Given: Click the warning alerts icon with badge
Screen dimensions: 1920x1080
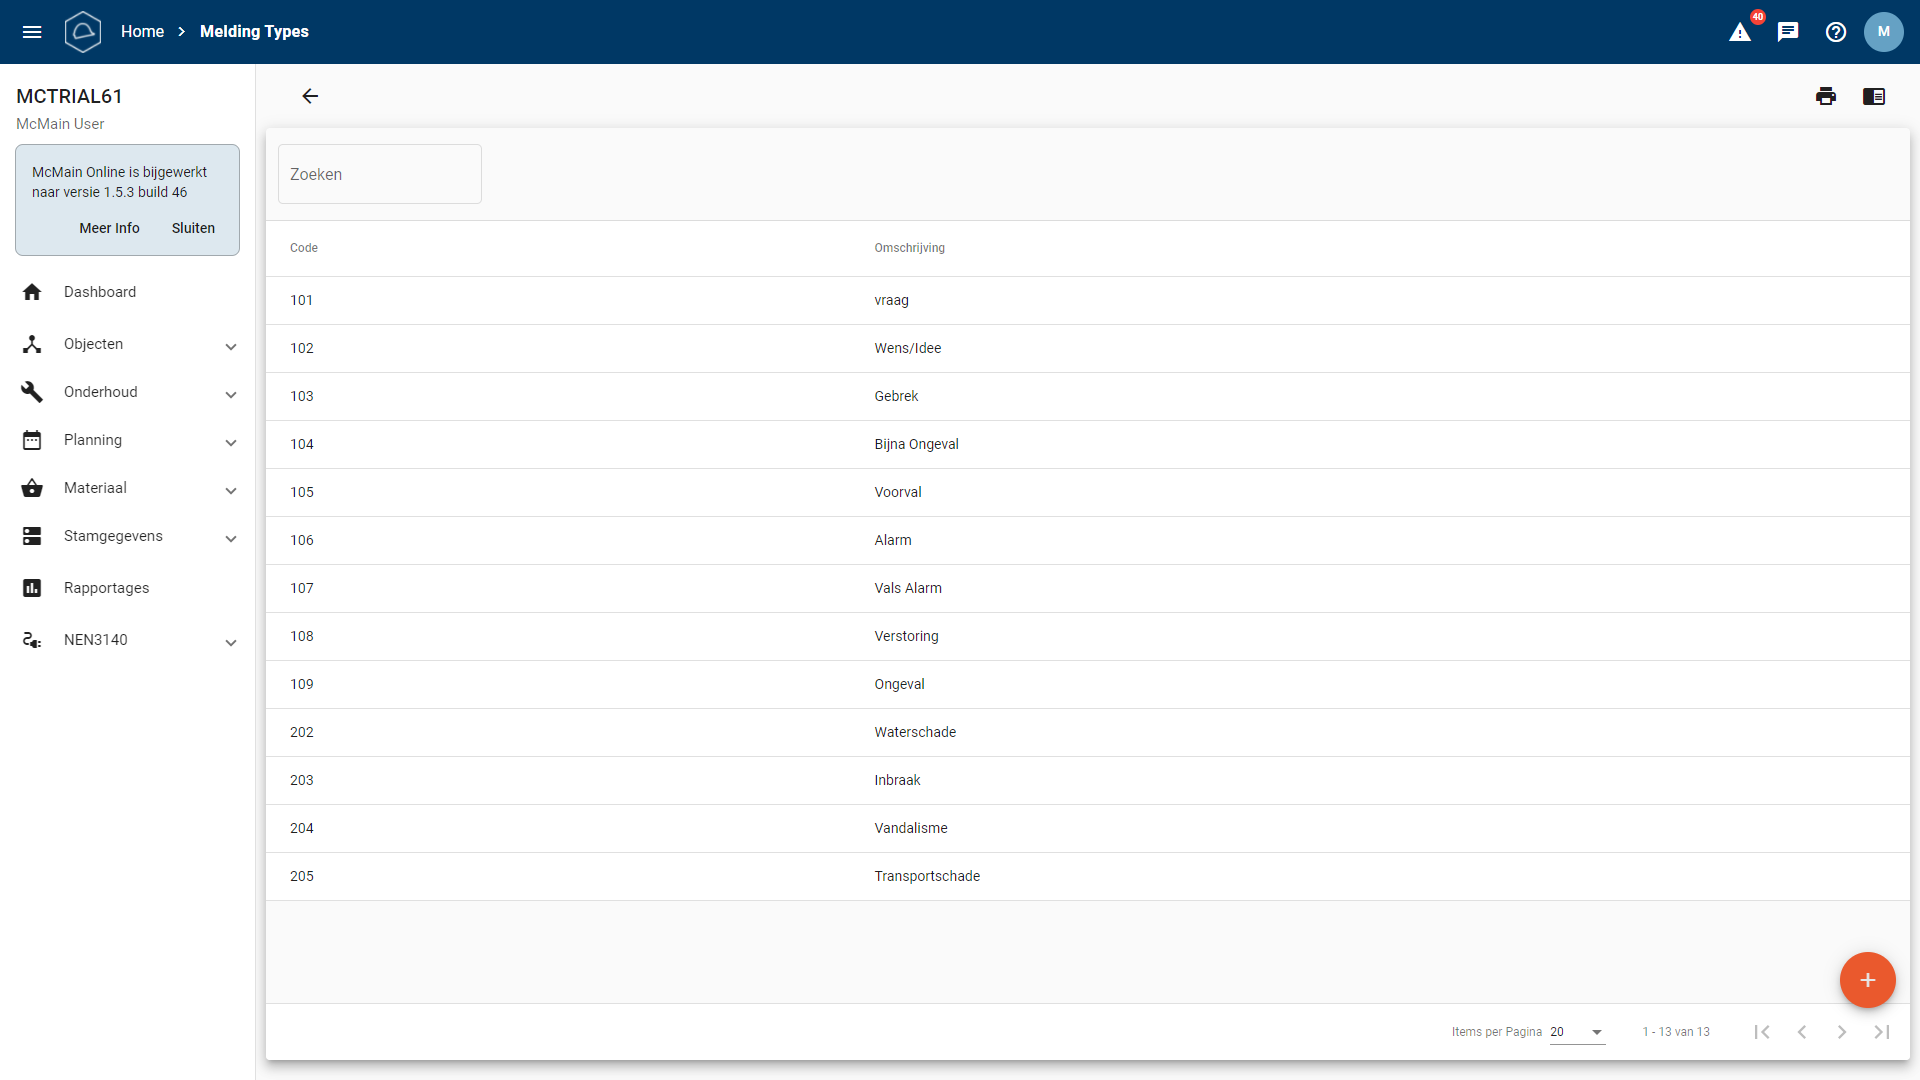Looking at the screenshot, I should (1740, 32).
